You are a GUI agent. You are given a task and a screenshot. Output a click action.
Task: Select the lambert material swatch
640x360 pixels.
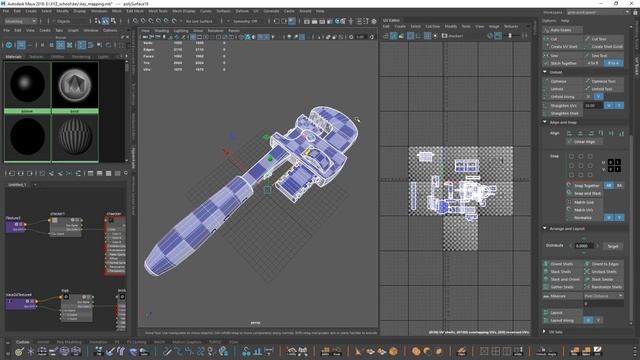pyautogui.click(x=27, y=87)
